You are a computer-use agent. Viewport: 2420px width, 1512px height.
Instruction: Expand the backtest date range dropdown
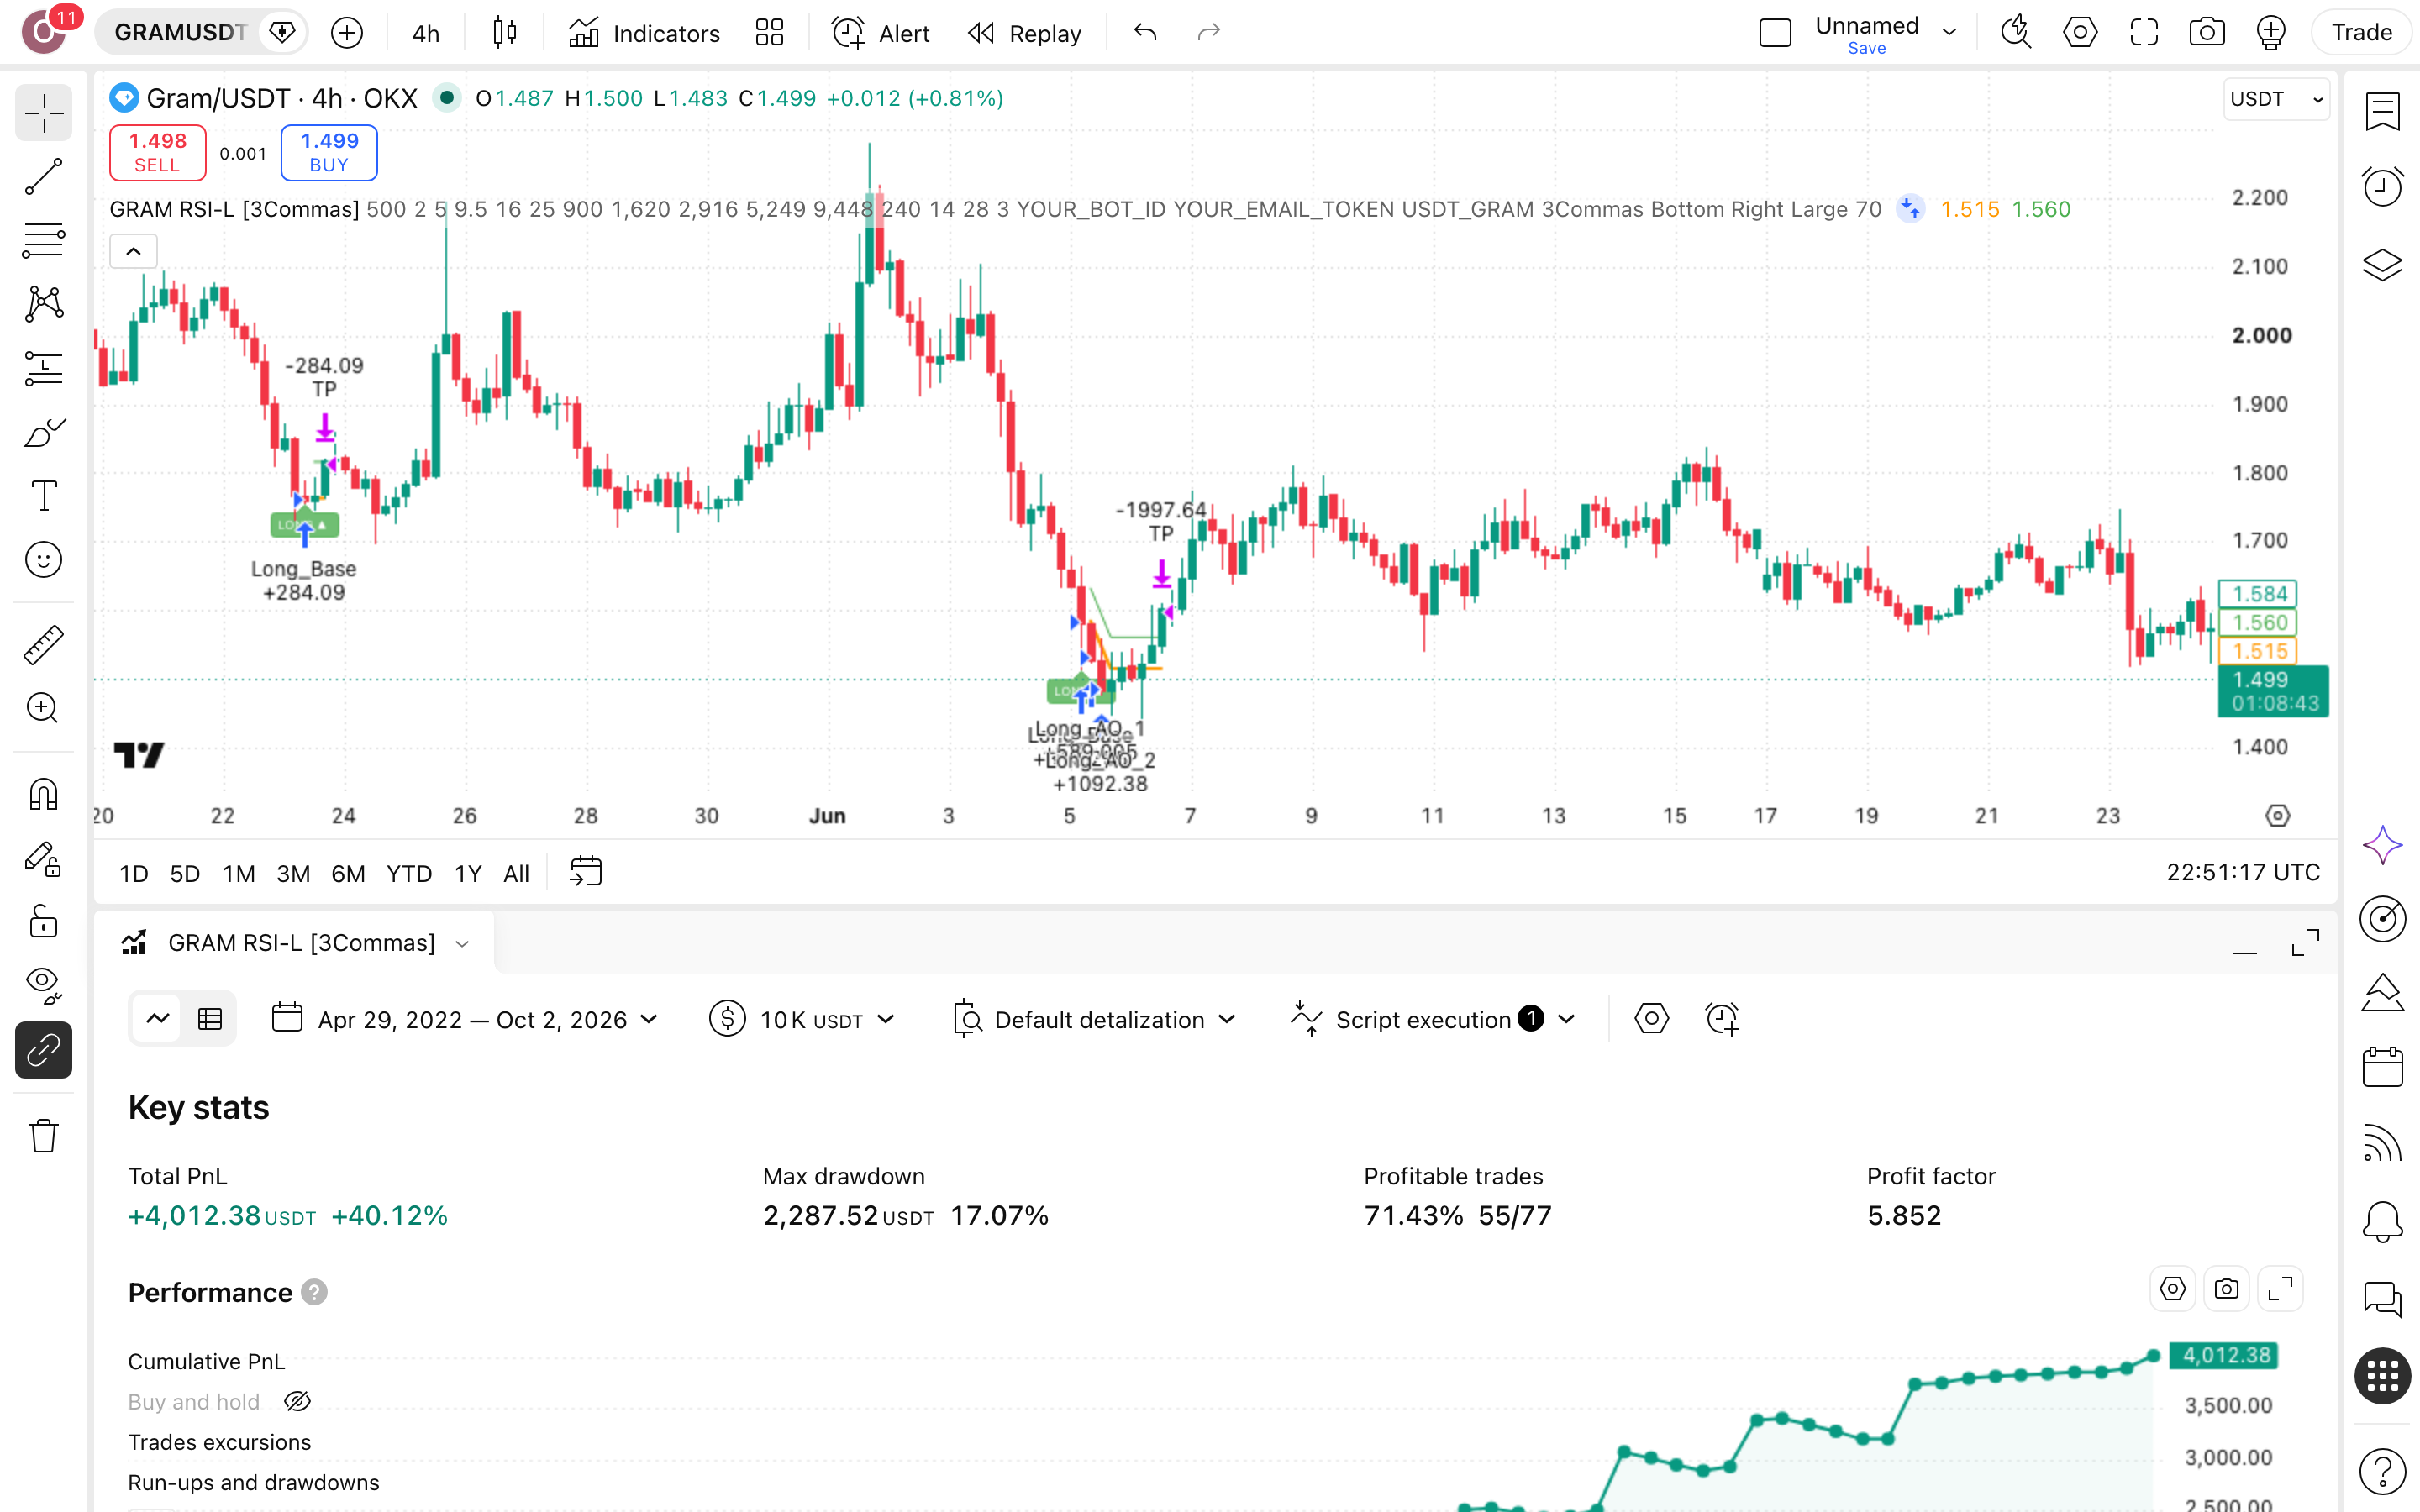click(x=465, y=1019)
